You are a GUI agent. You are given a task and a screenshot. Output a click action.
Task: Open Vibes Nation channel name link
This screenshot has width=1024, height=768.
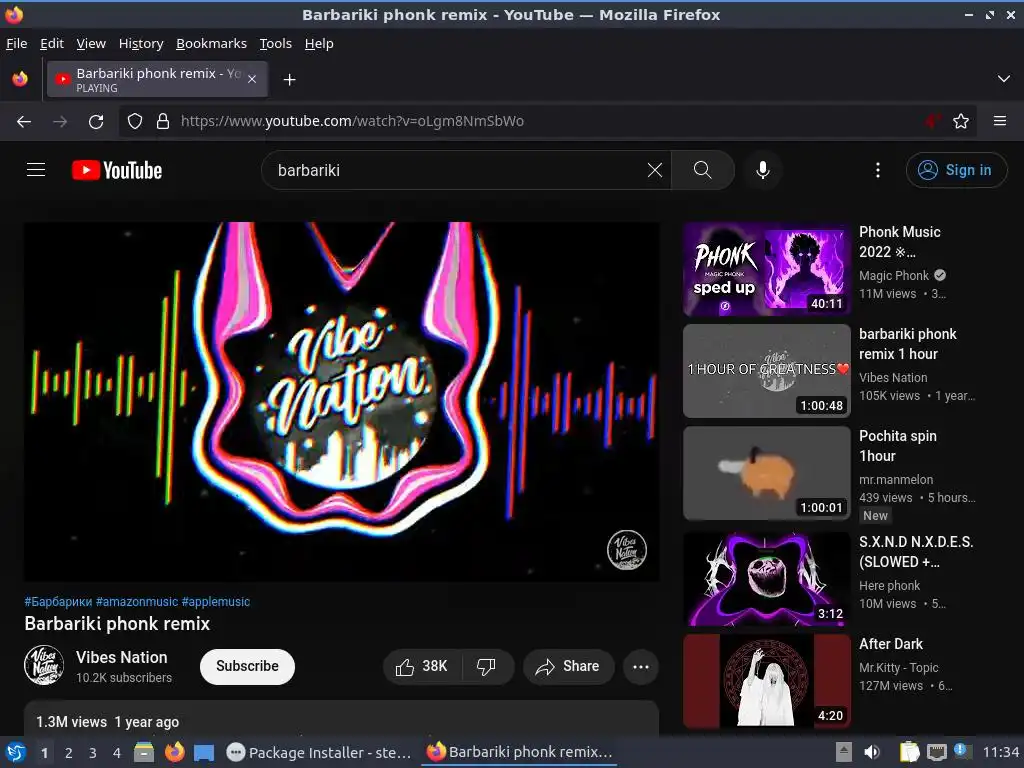(121, 658)
